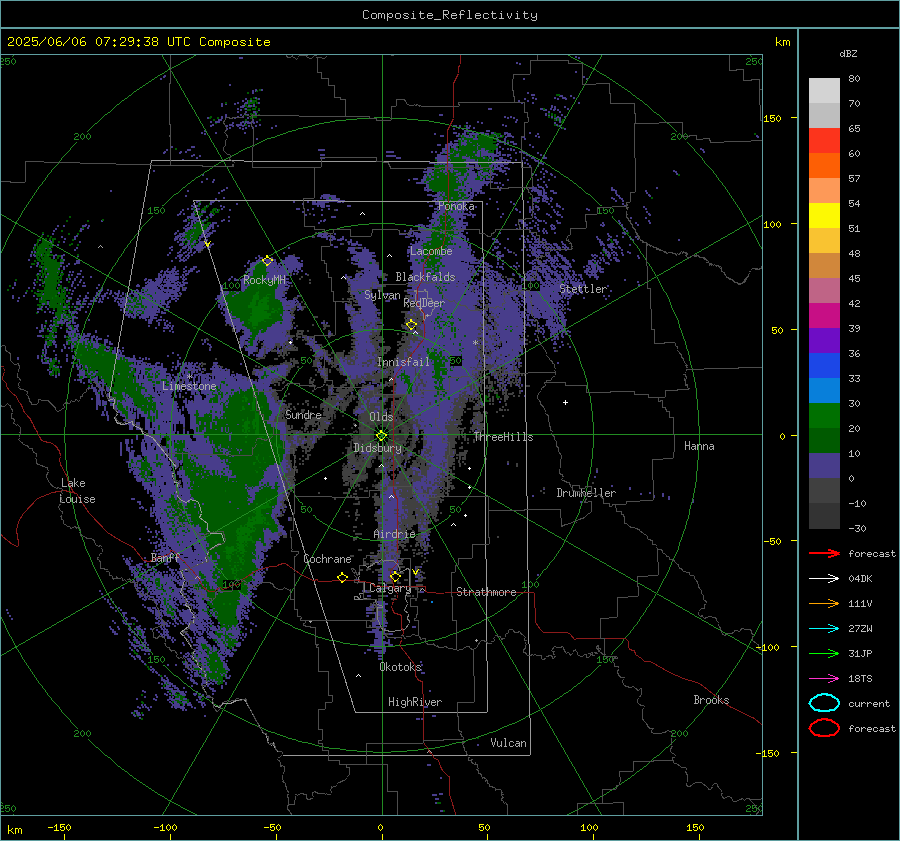Select the yellow diamond marker above RockyMH

(267, 261)
